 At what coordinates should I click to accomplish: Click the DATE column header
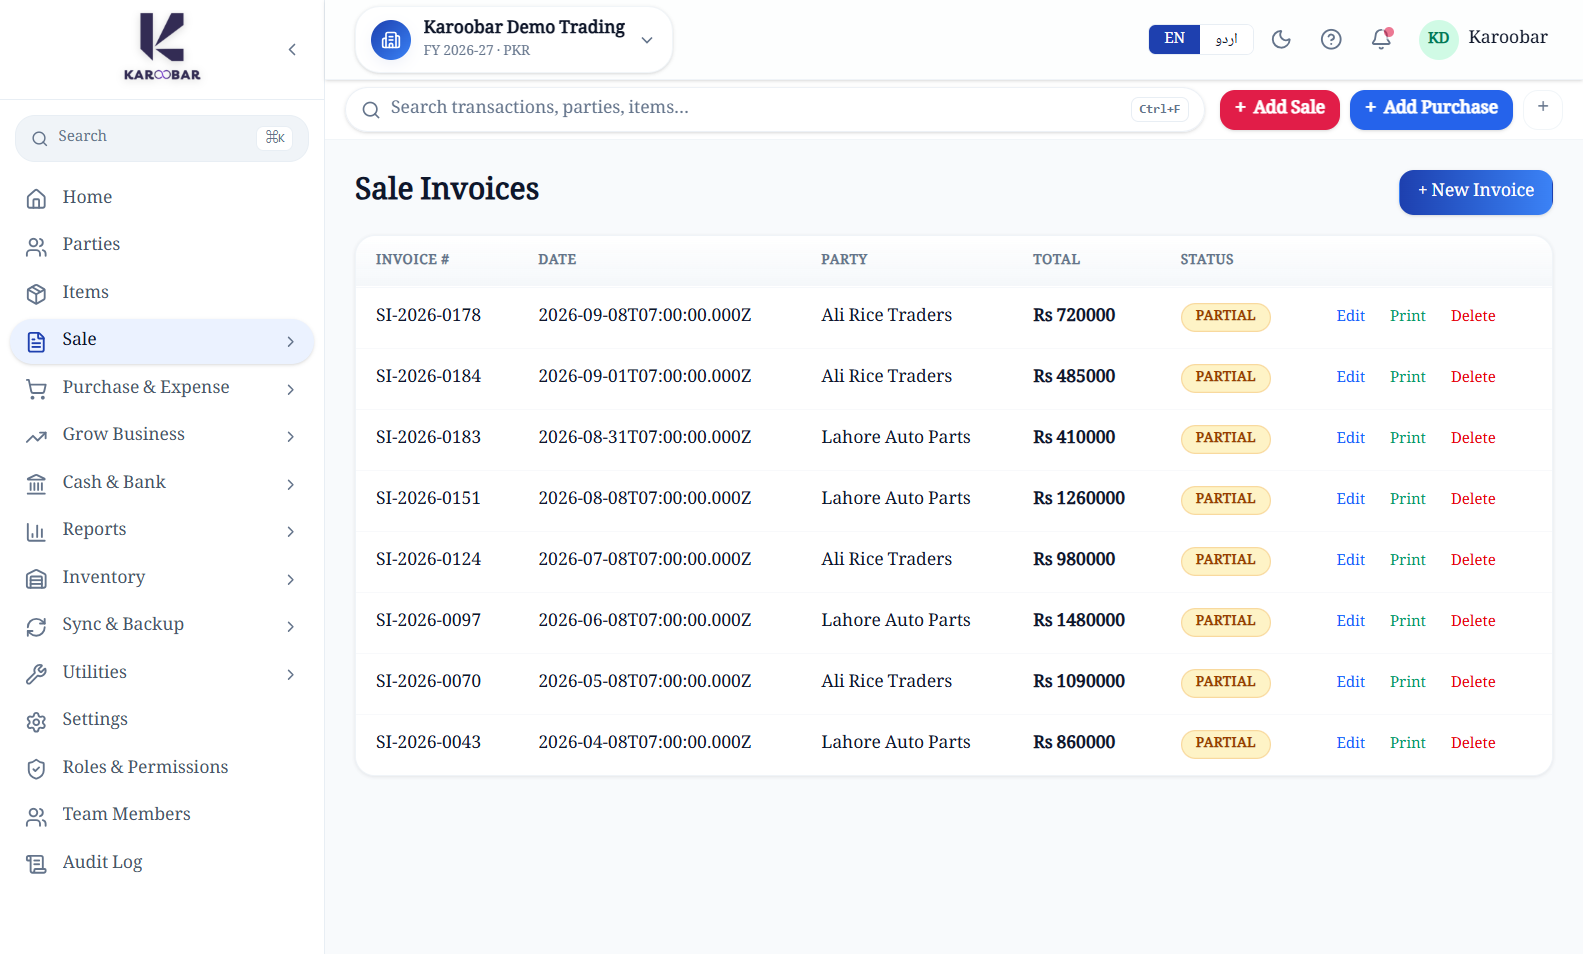[557, 259]
